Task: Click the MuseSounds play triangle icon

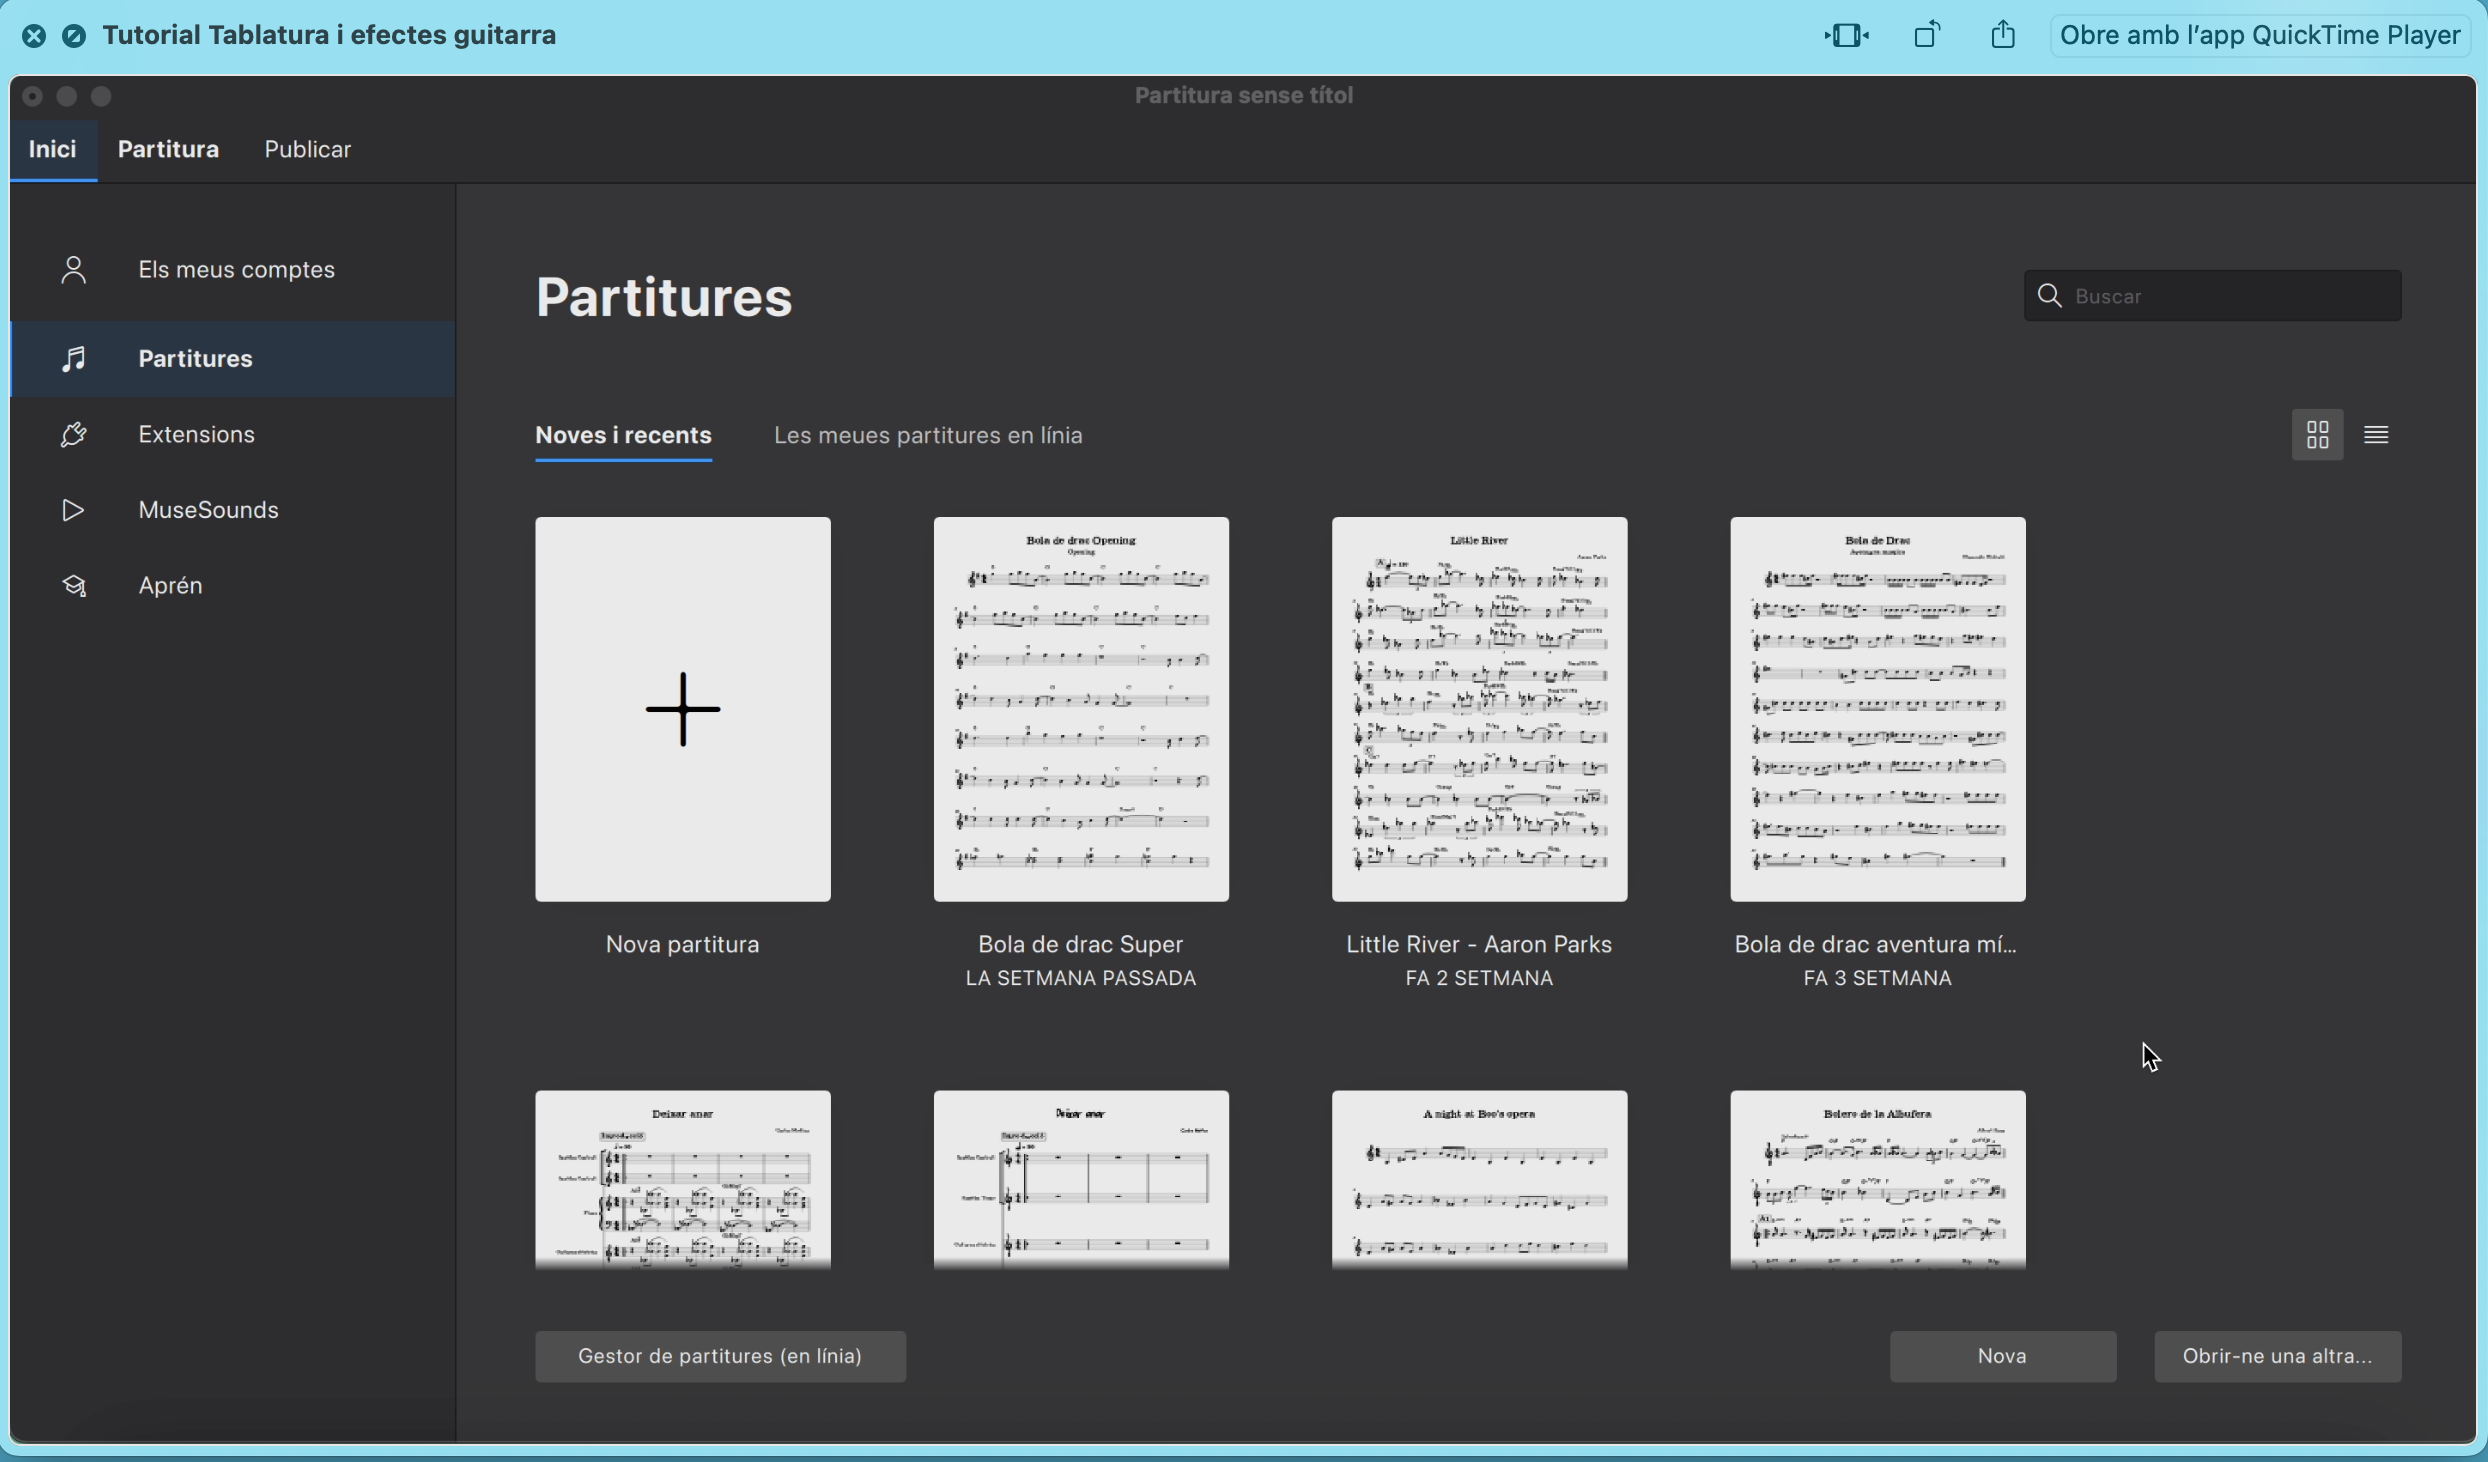Action: (73, 510)
